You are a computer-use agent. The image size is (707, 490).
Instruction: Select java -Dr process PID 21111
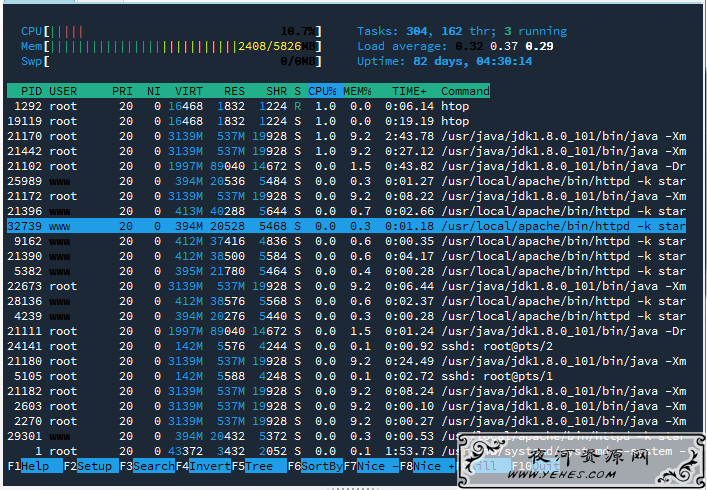pyautogui.click(x=346, y=331)
